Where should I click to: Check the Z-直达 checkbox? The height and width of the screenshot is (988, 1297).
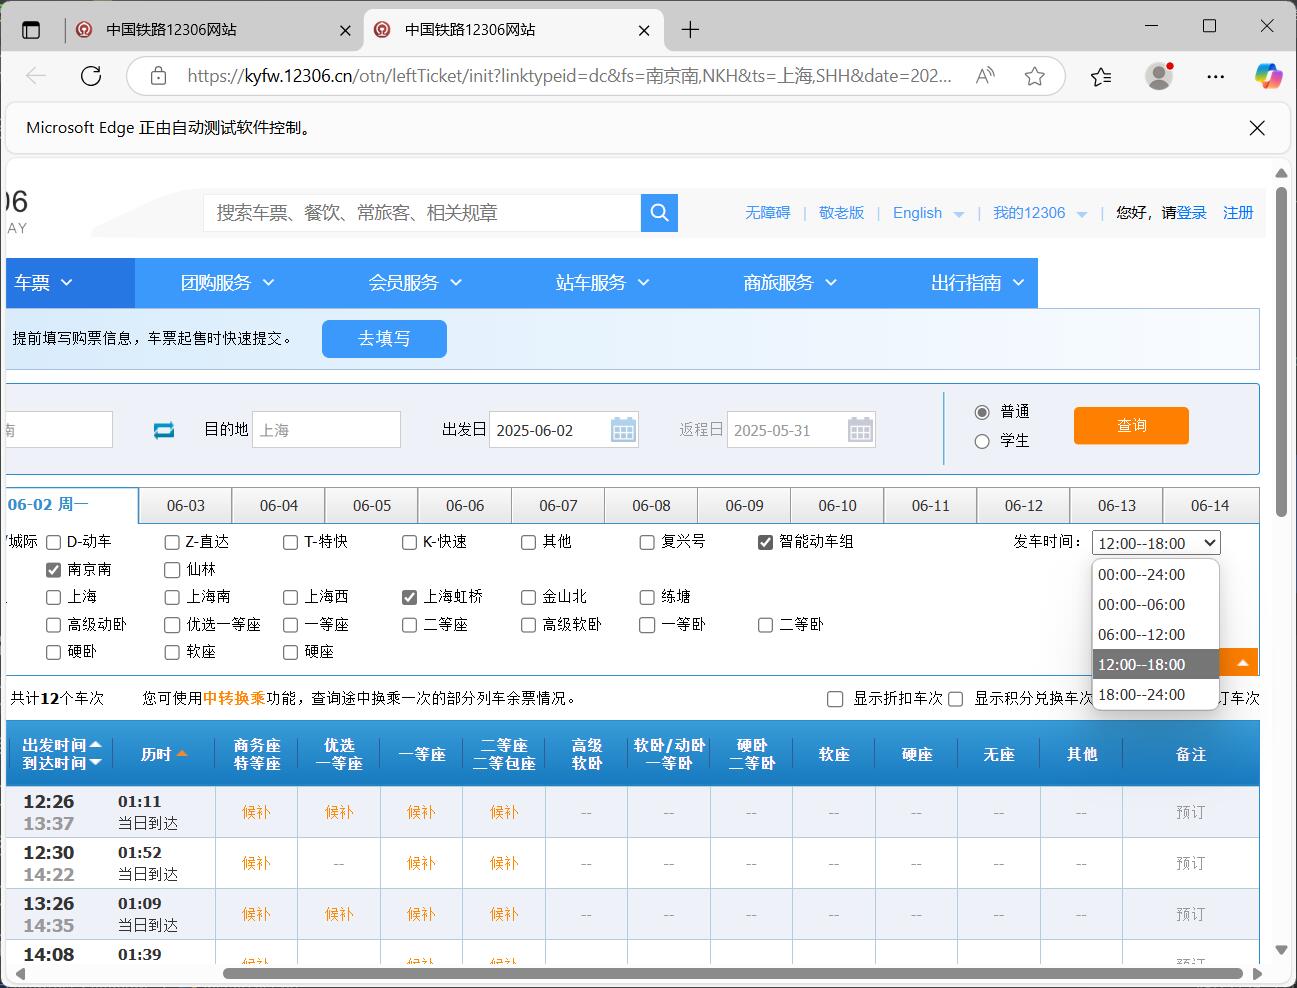(x=172, y=542)
